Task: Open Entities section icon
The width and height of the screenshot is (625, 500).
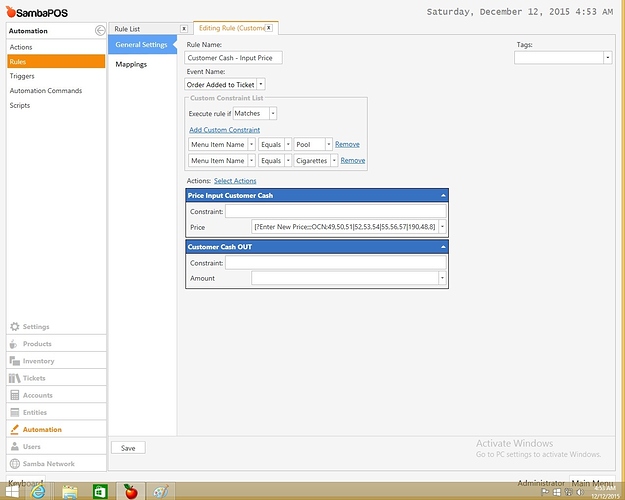Action: coord(15,412)
